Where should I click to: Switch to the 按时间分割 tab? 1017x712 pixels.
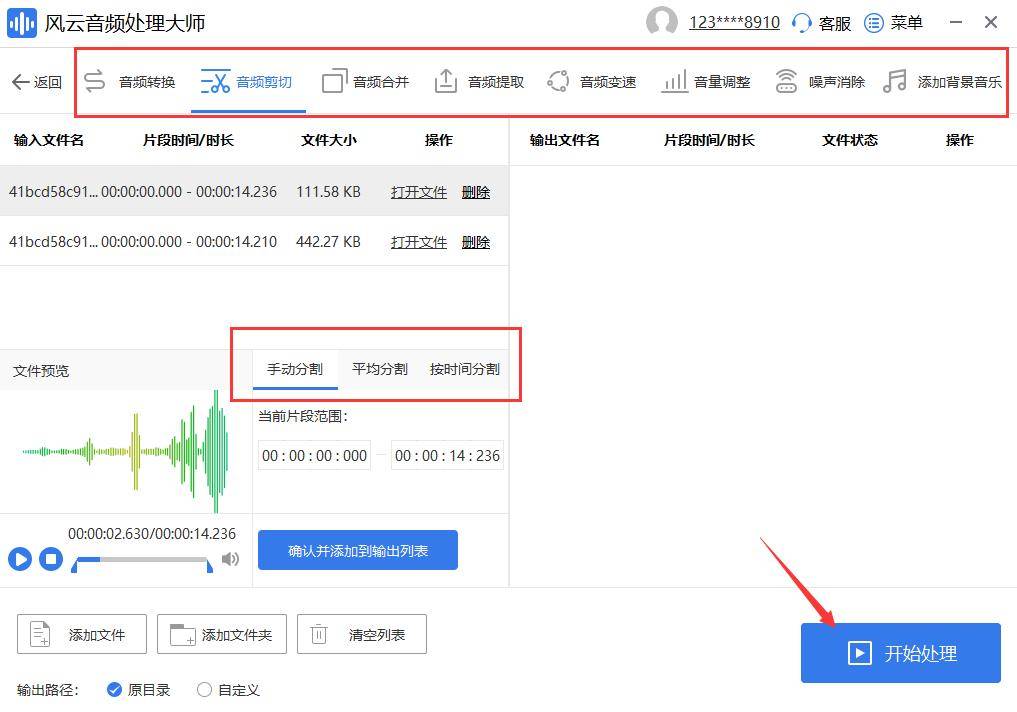tap(463, 369)
